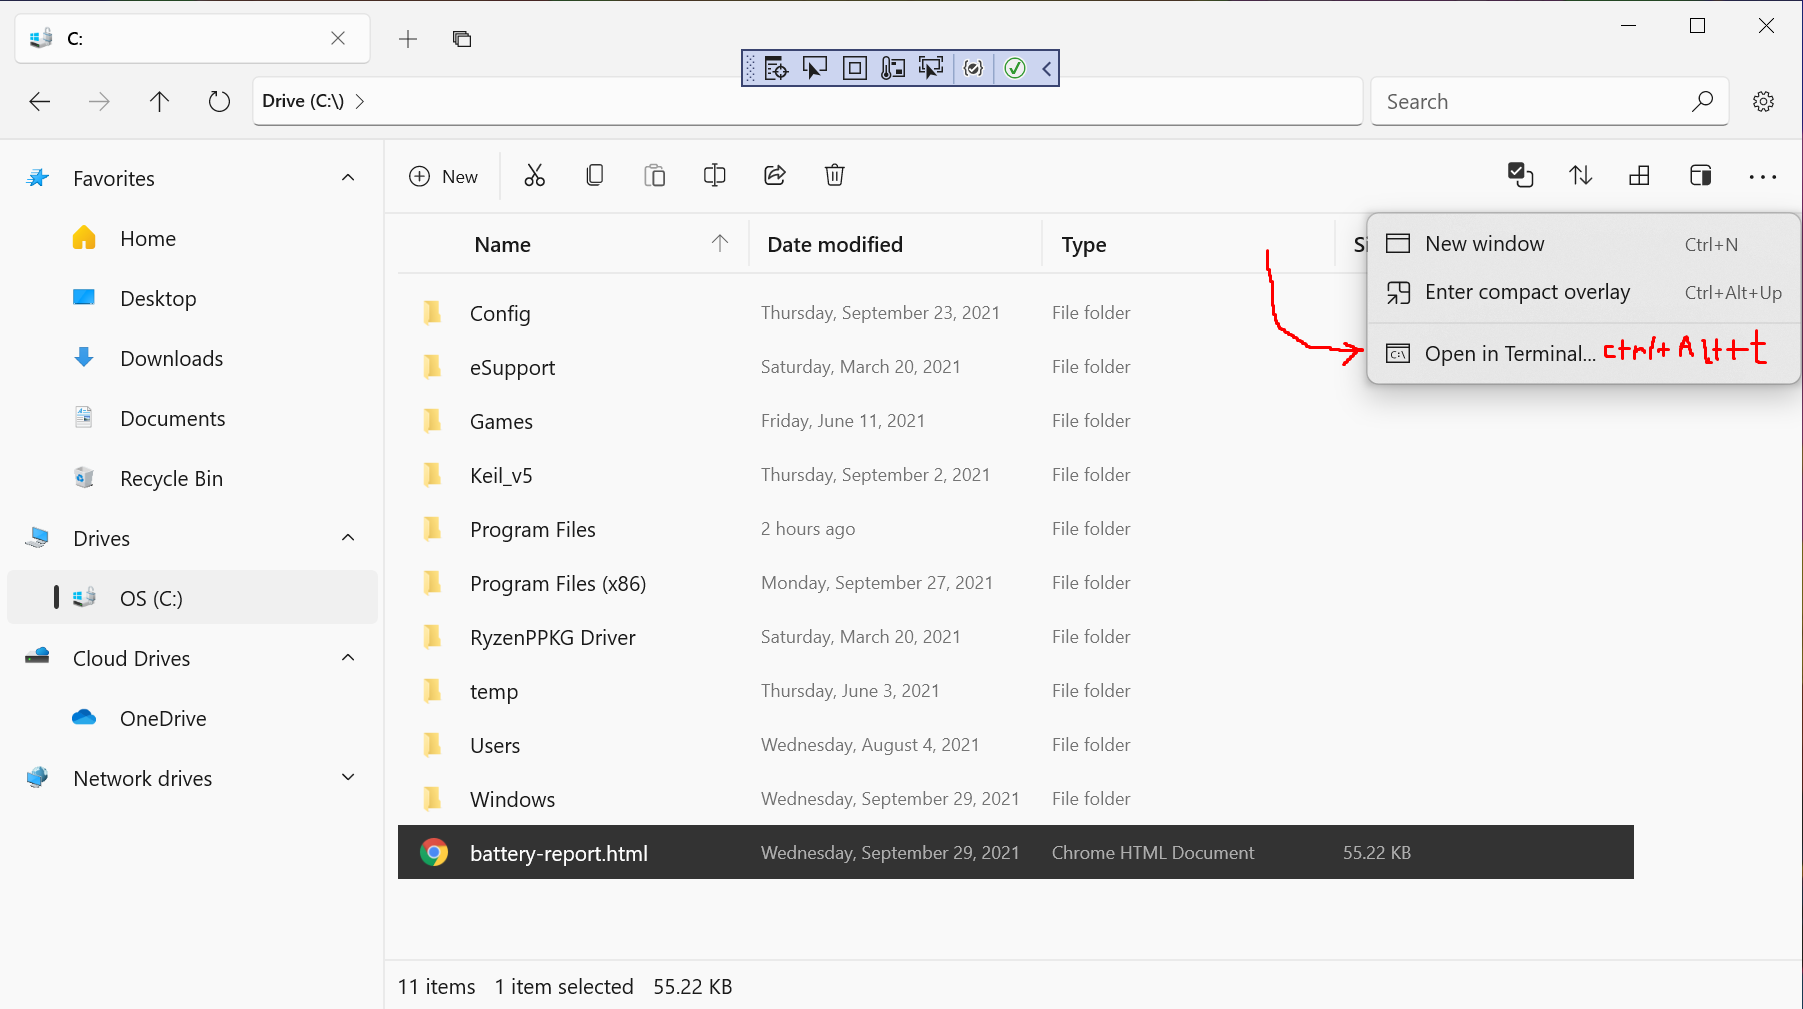Image resolution: width=1803 pixels, height=1009 pixels.
Task: Select the Keil_v5 folder
Action: click(x=1016, y=475)
